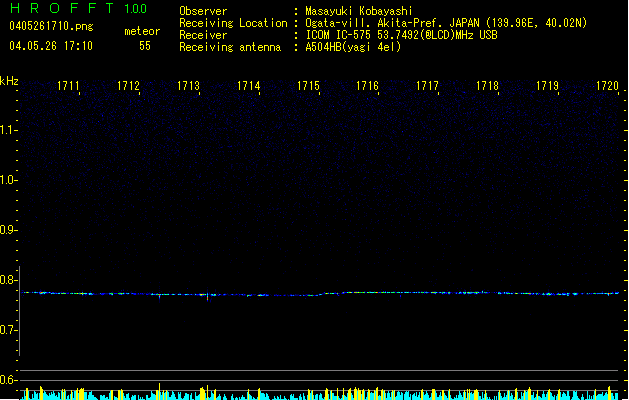
Task: Click the 1714 time axis label
Action: 248,86
